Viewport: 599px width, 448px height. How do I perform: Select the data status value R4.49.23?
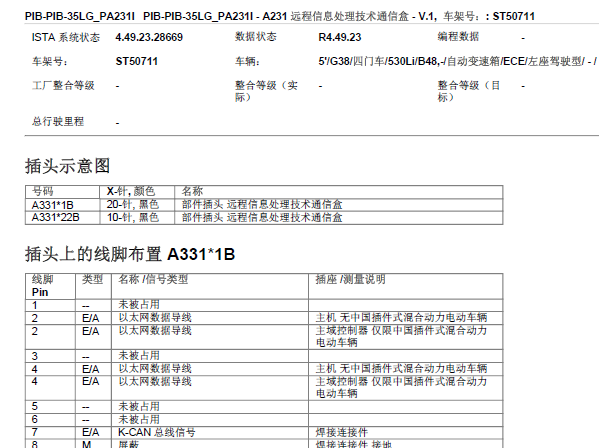click(x=340, y=37)
